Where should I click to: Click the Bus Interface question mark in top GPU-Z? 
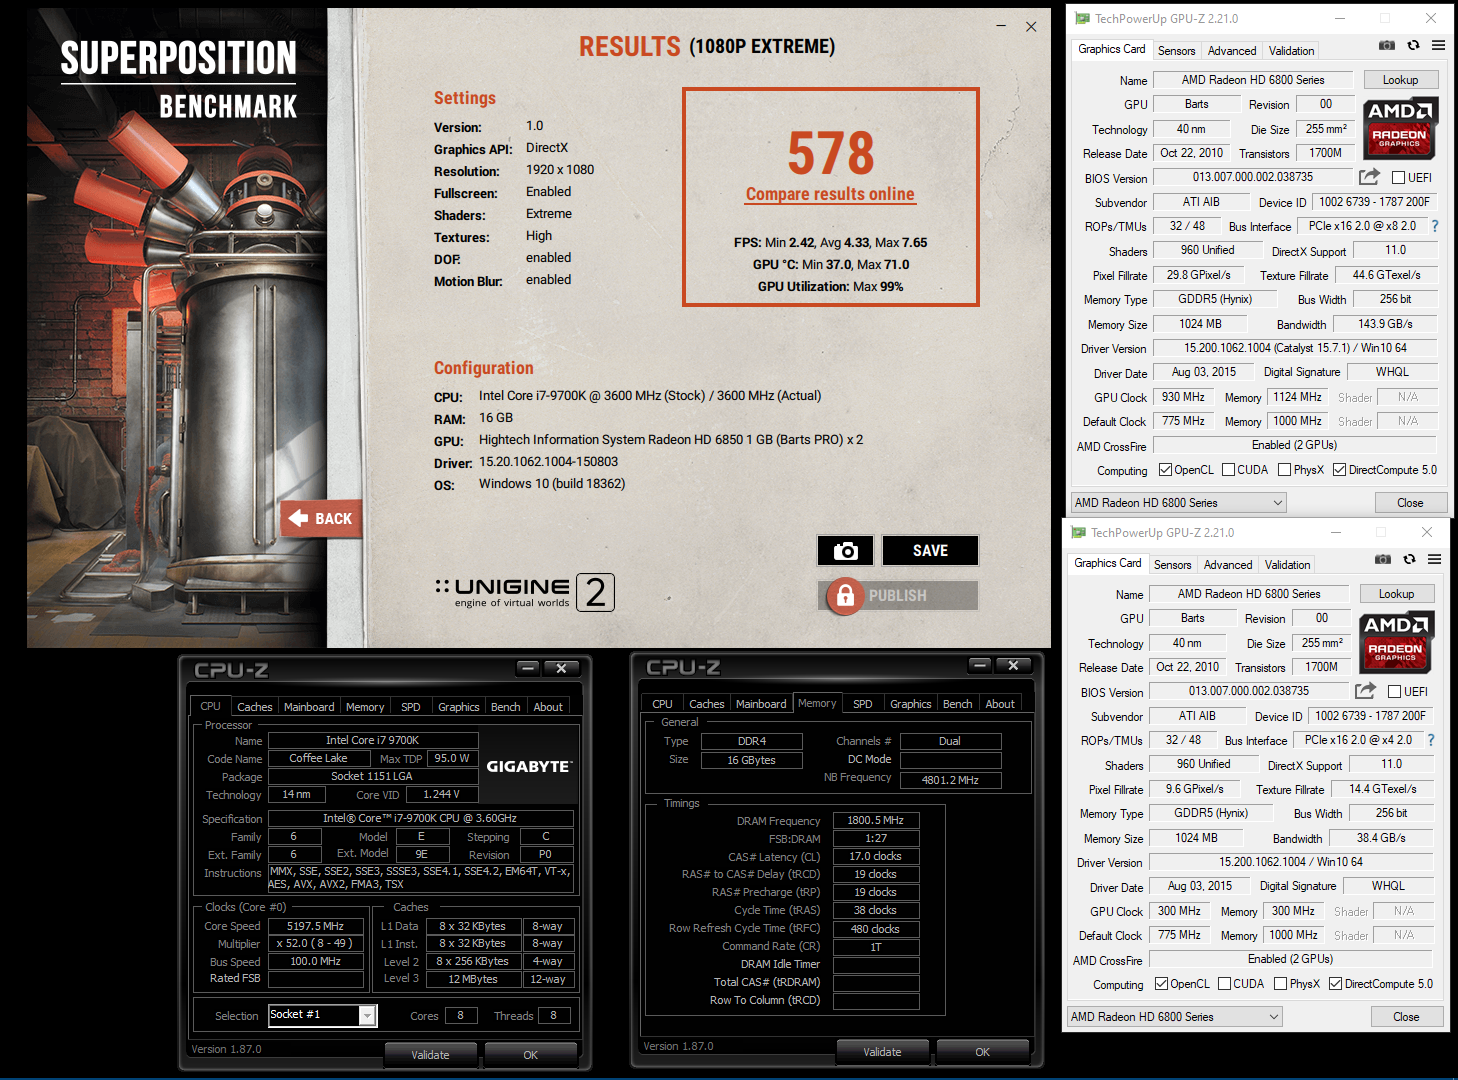point(1435,226)
